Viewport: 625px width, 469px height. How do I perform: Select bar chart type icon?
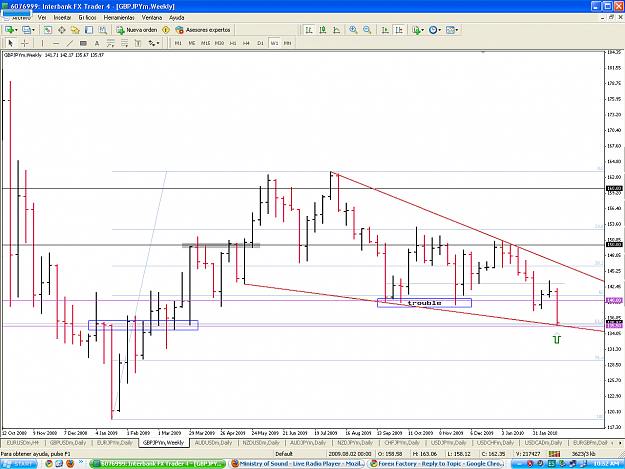(309, 30)
